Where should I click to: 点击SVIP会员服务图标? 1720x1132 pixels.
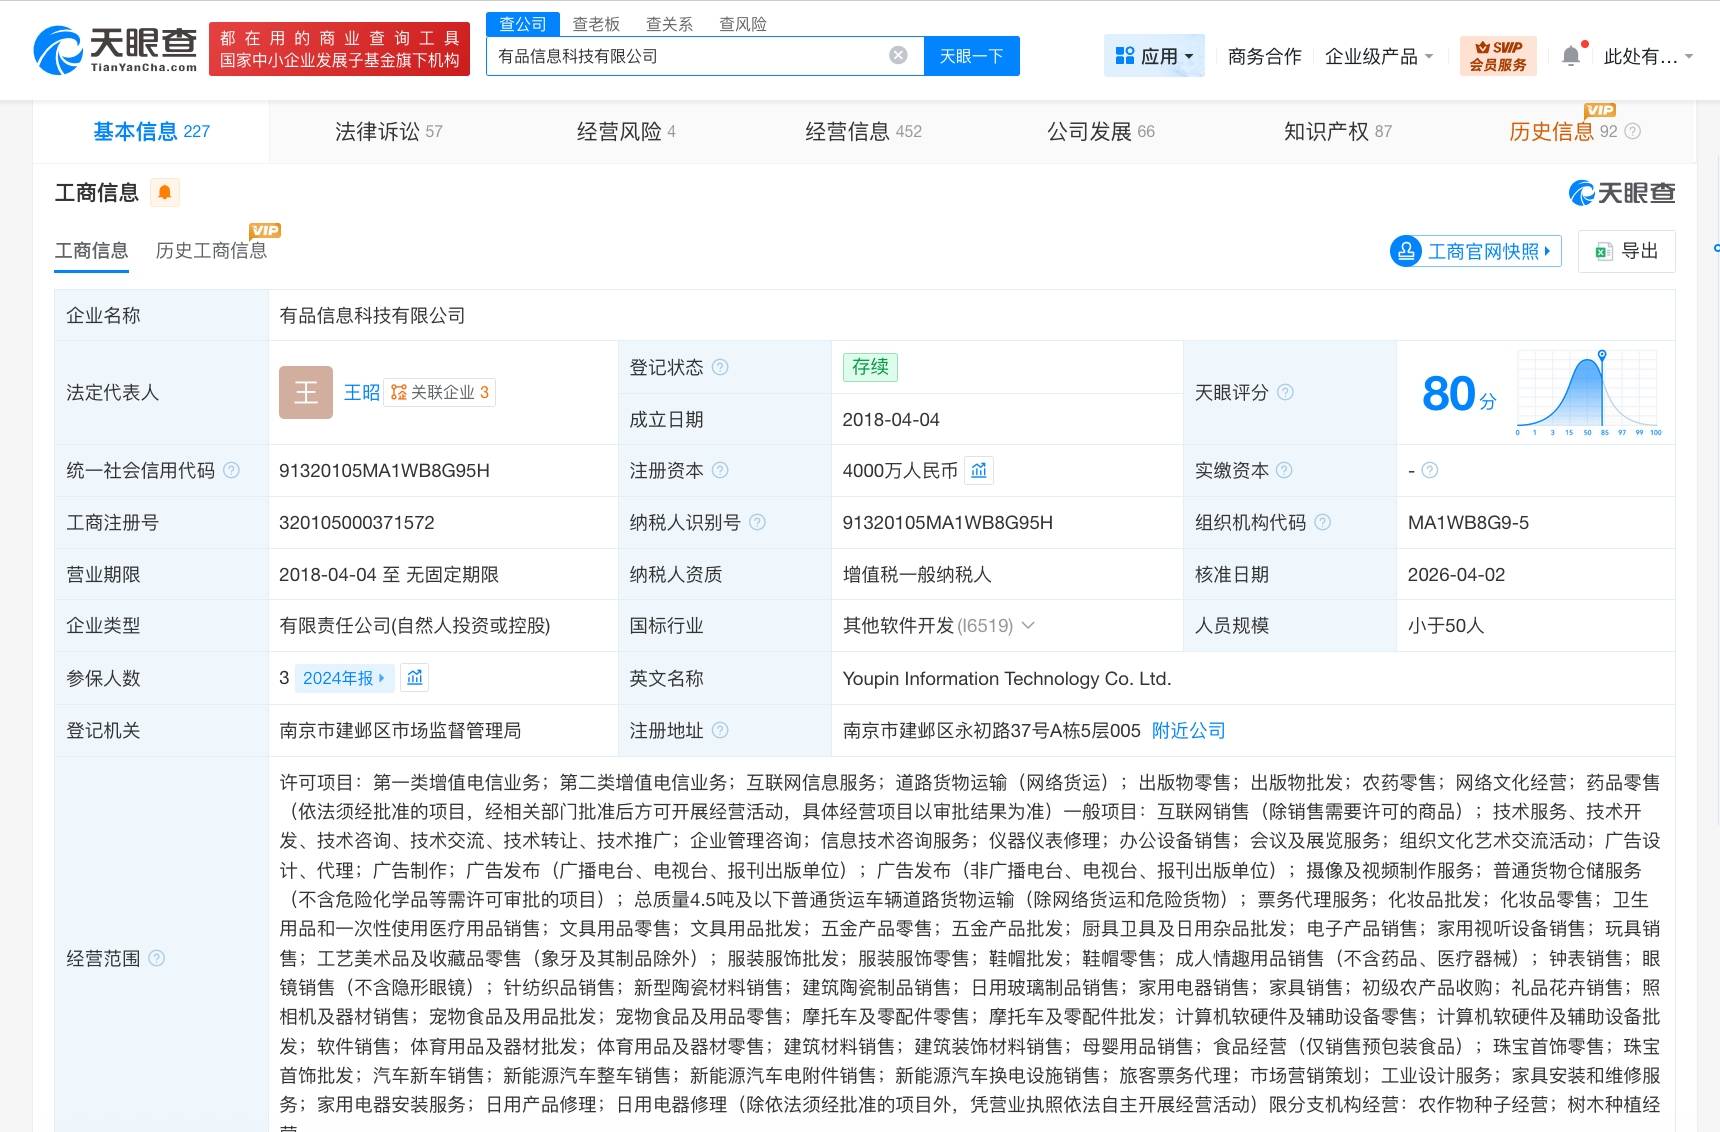click(1497, 55)
